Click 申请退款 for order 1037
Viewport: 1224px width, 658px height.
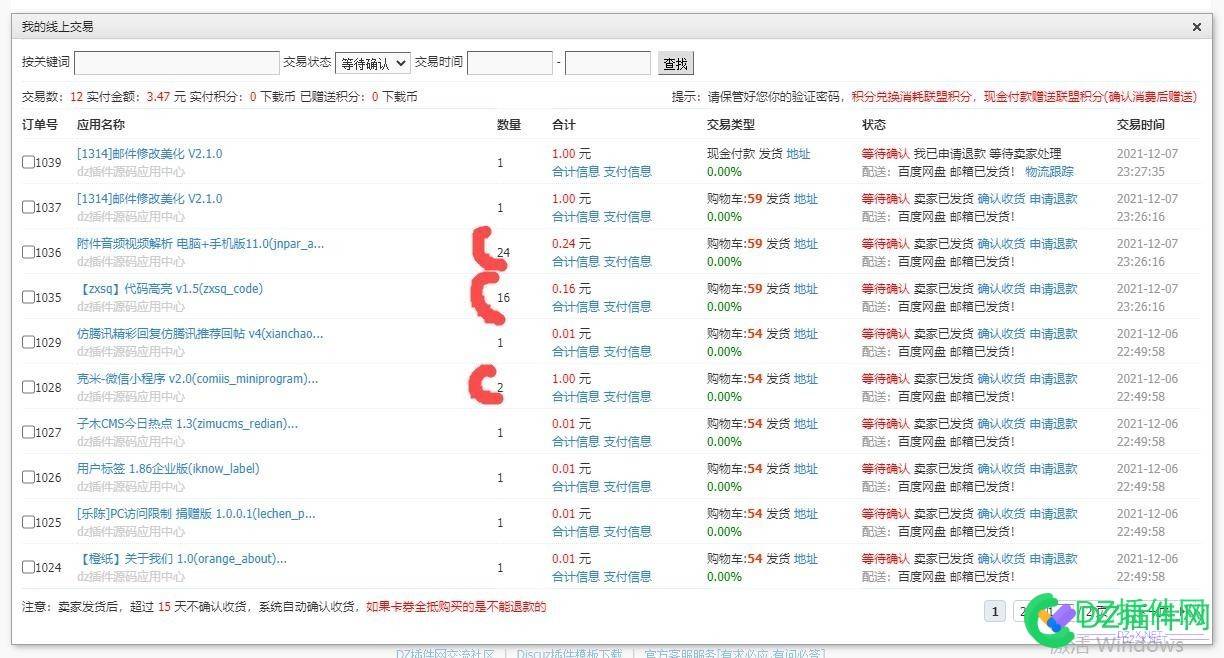(1054, 199)
